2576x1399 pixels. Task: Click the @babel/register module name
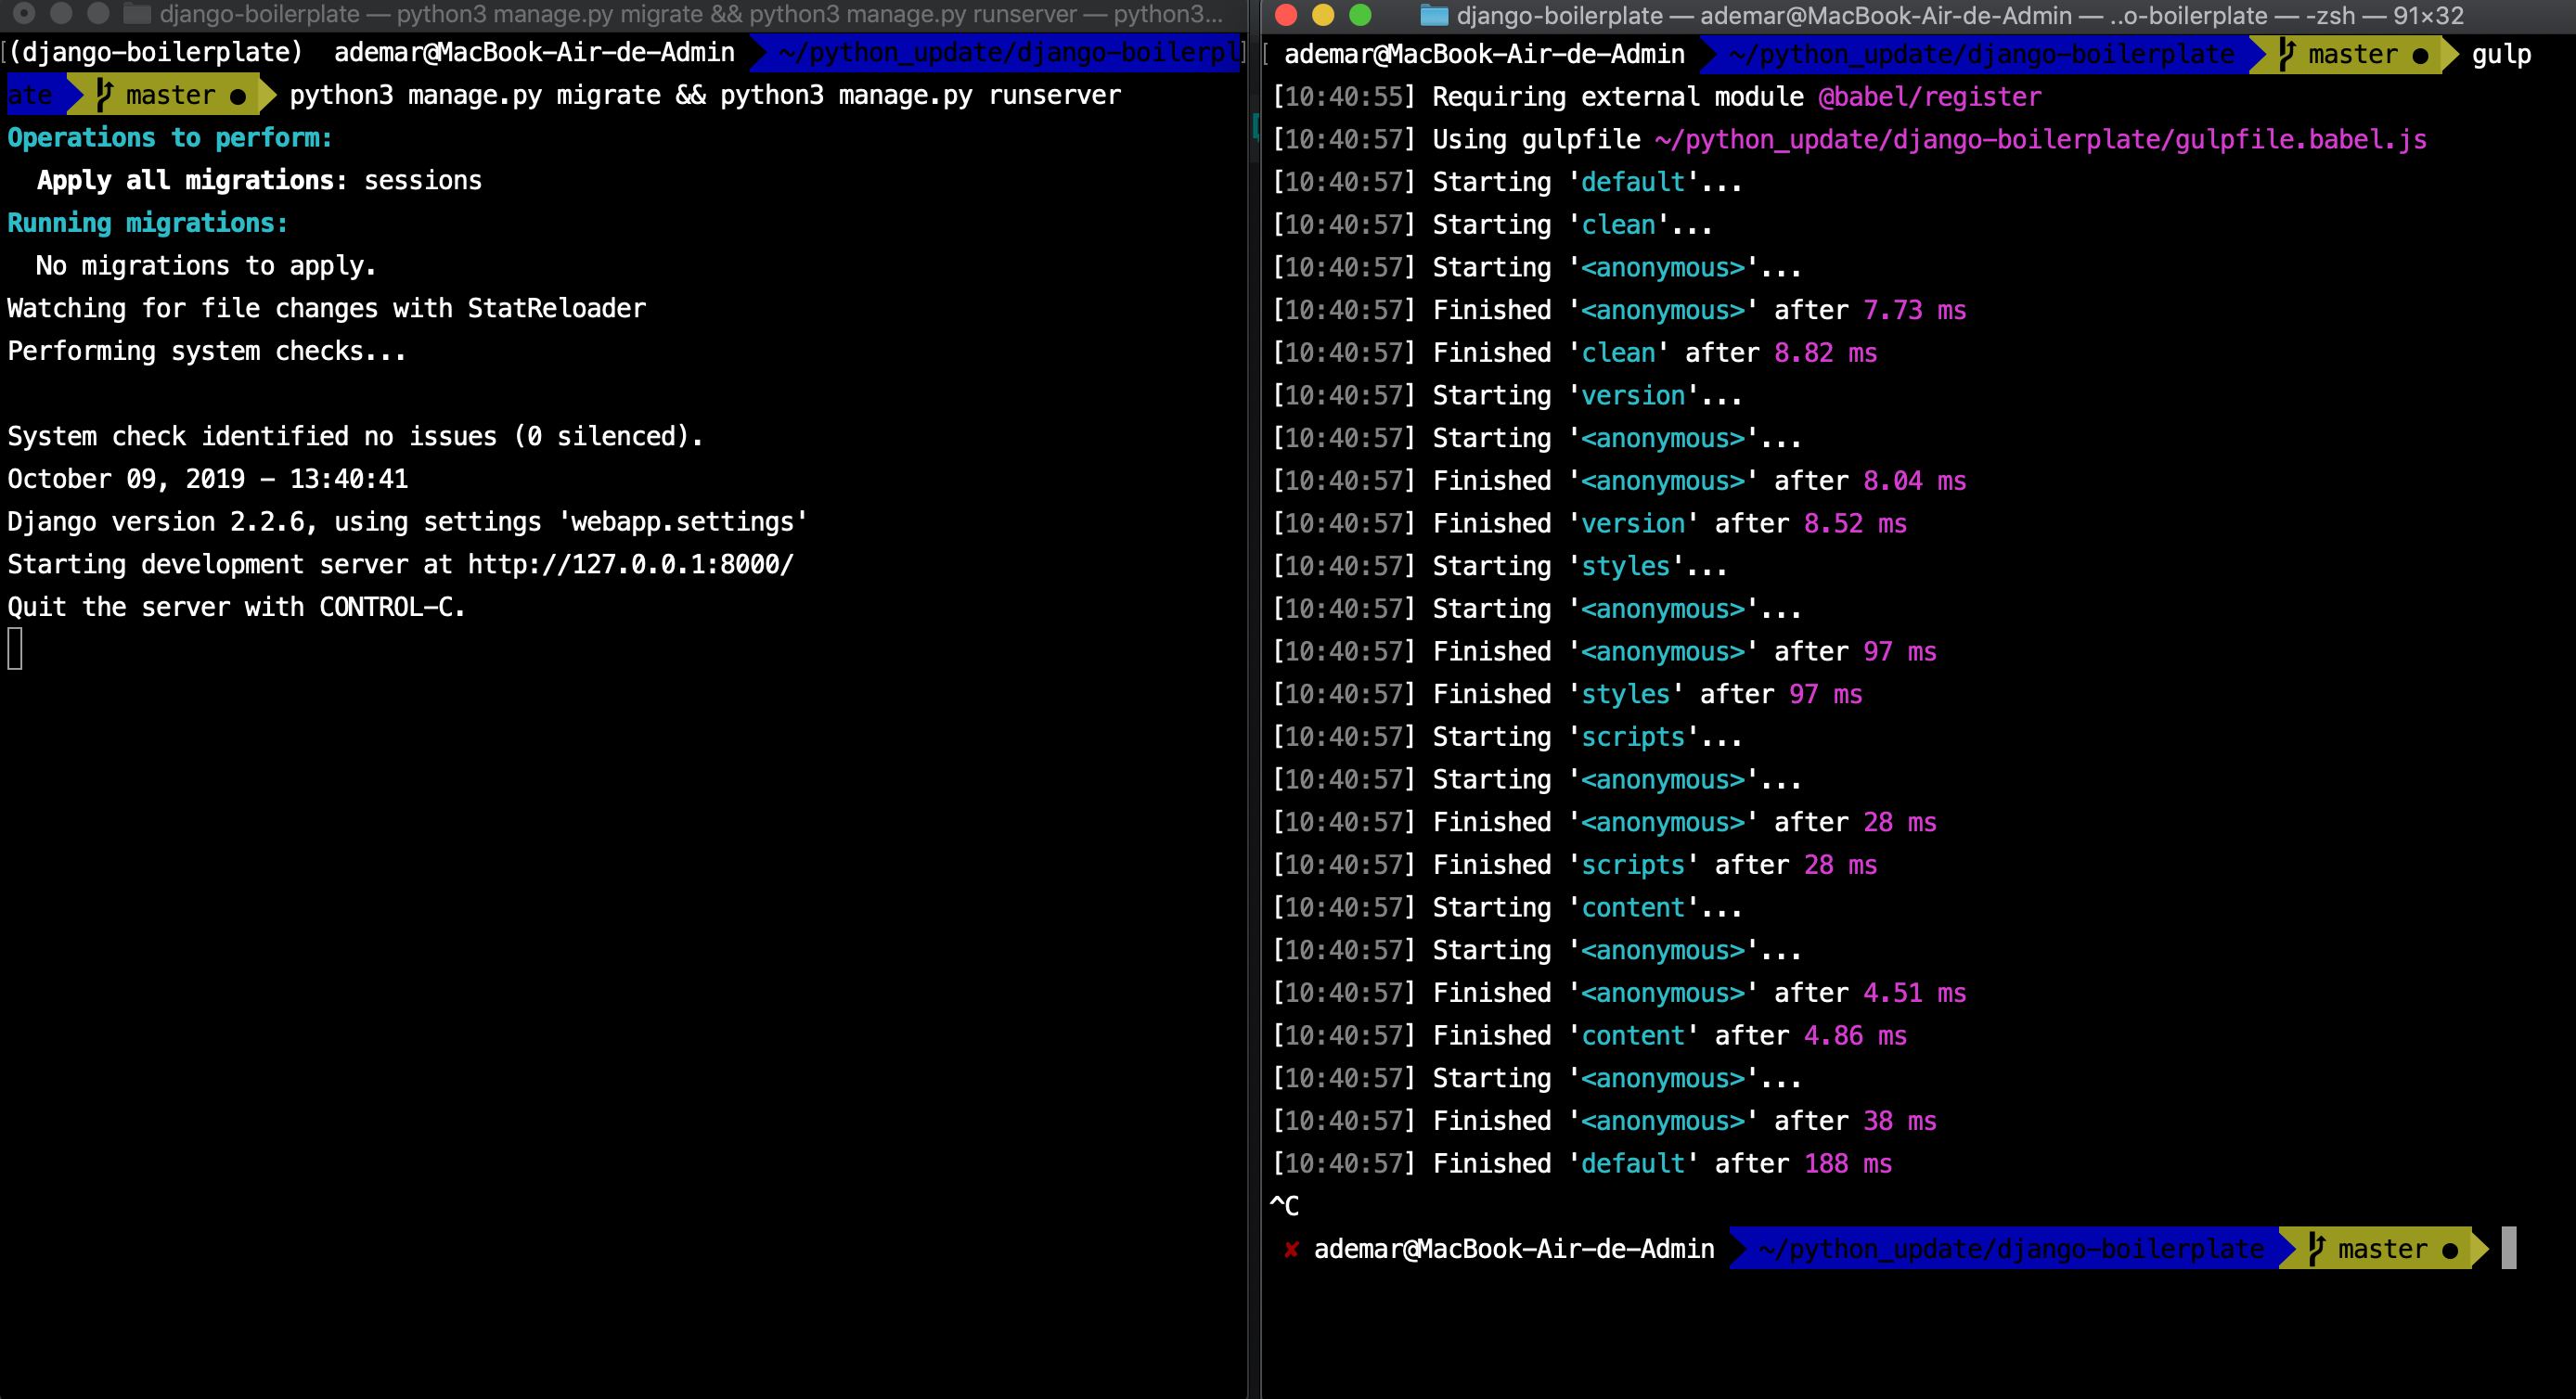[1930, 97]
